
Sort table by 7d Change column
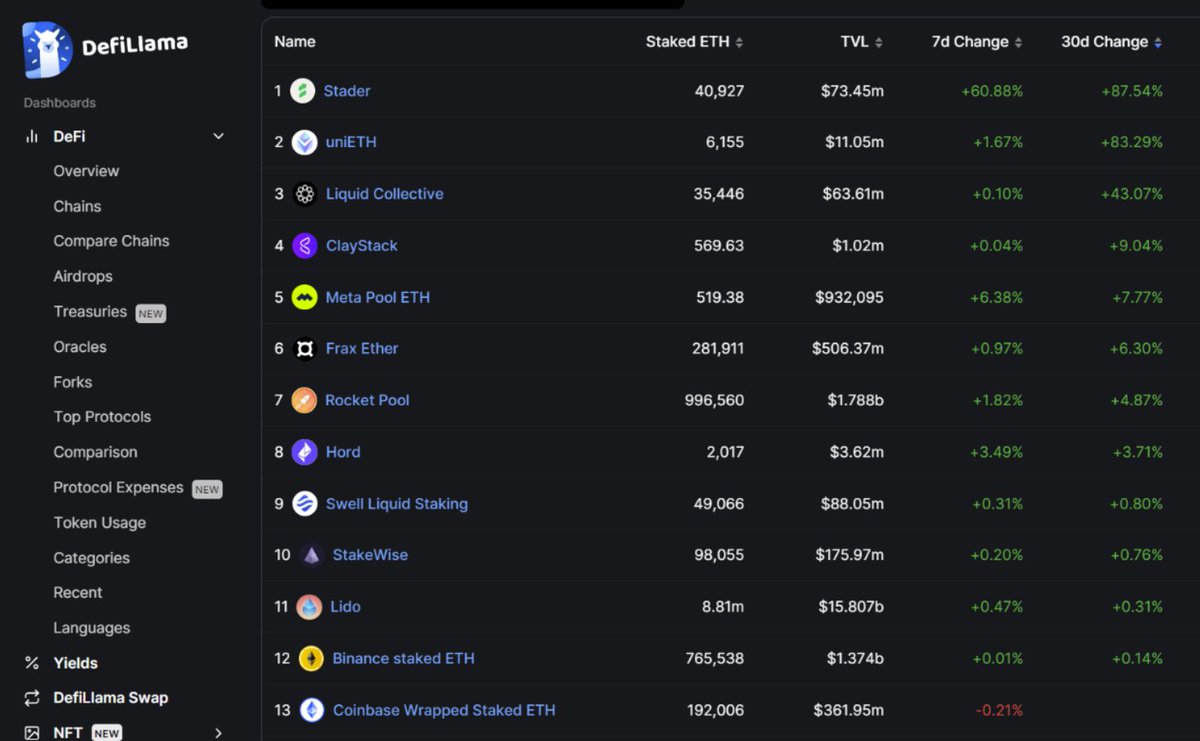[x=977, y=42]
